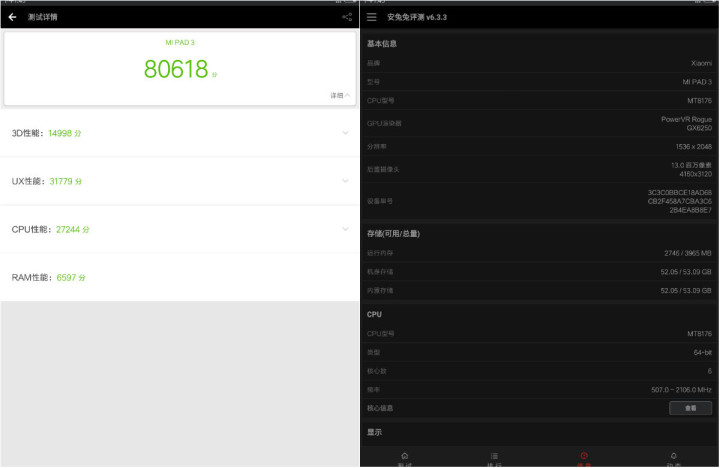Click the CPU性能 score 27244
This screenshot has width=720, height=468.
68,229
